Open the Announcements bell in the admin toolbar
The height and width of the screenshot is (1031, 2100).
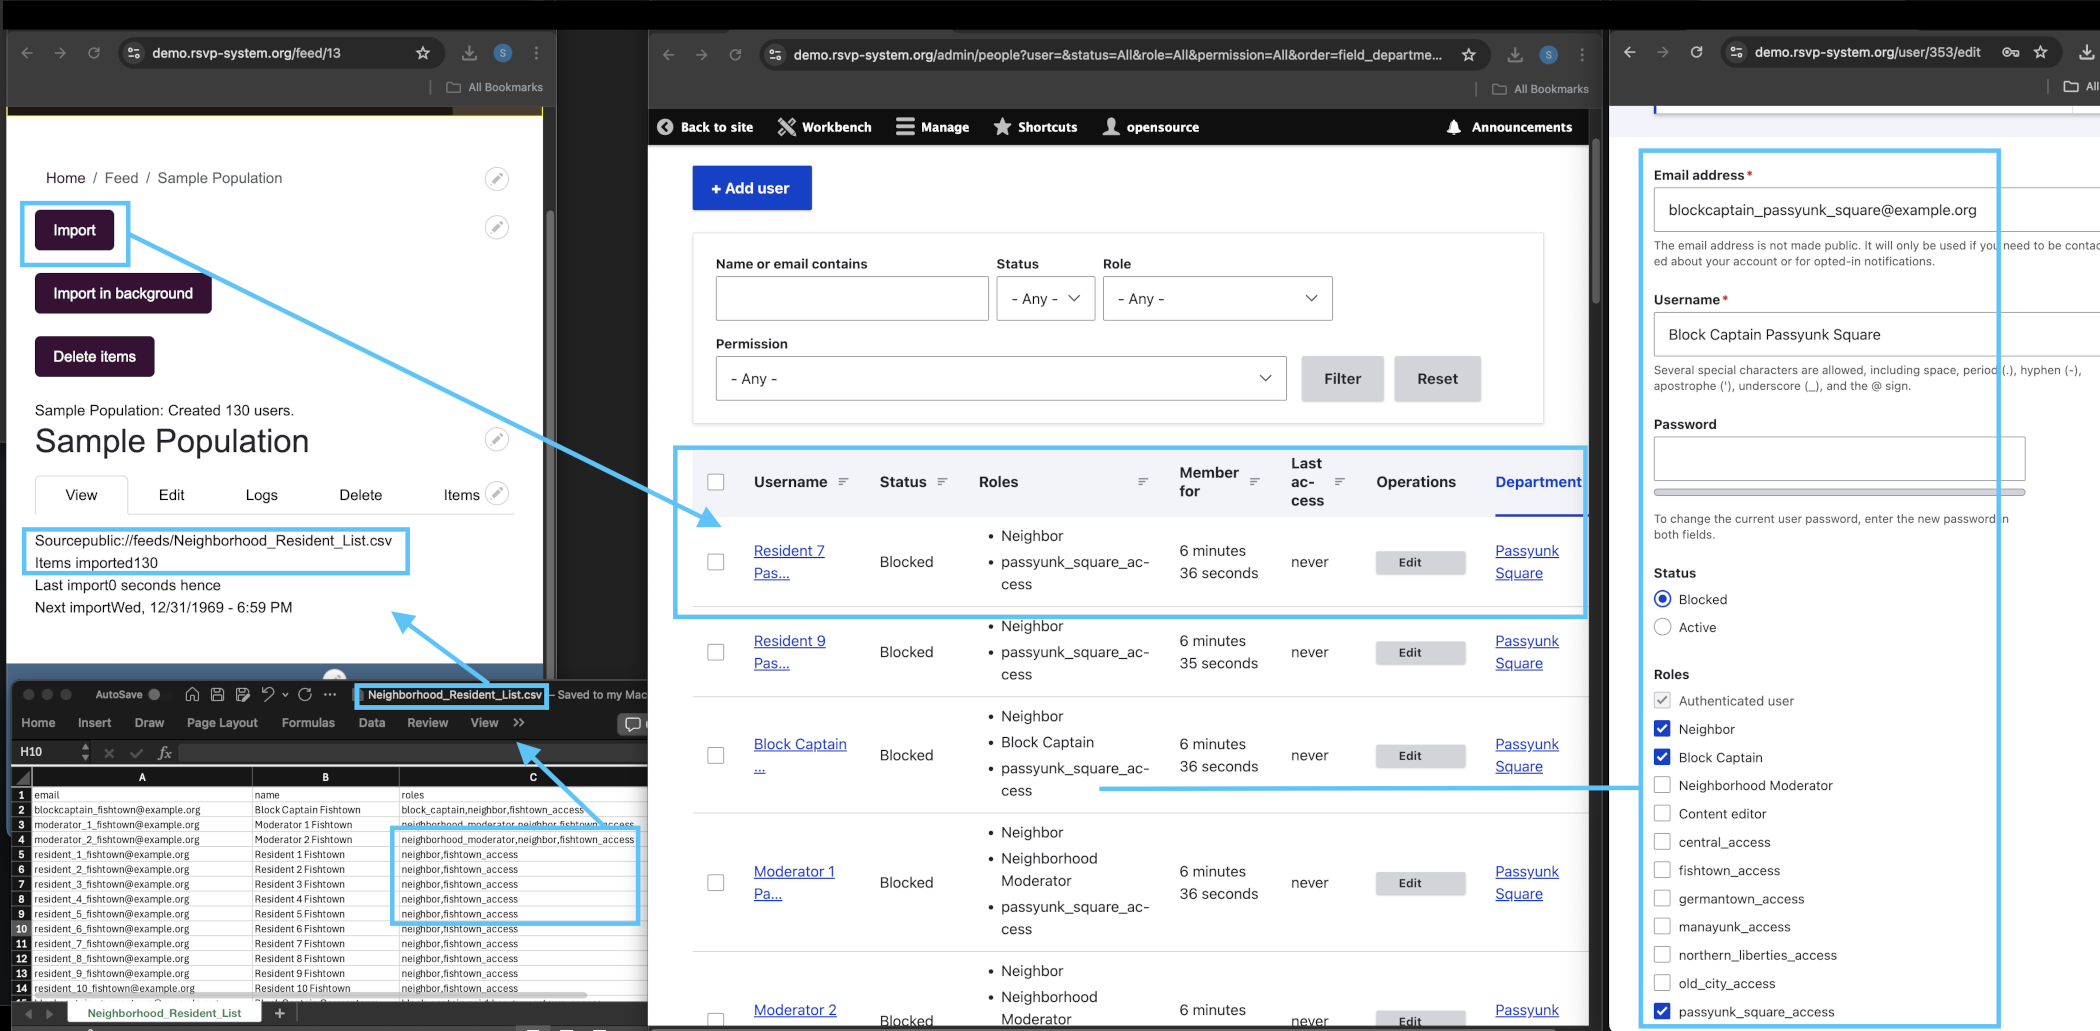1453,127
